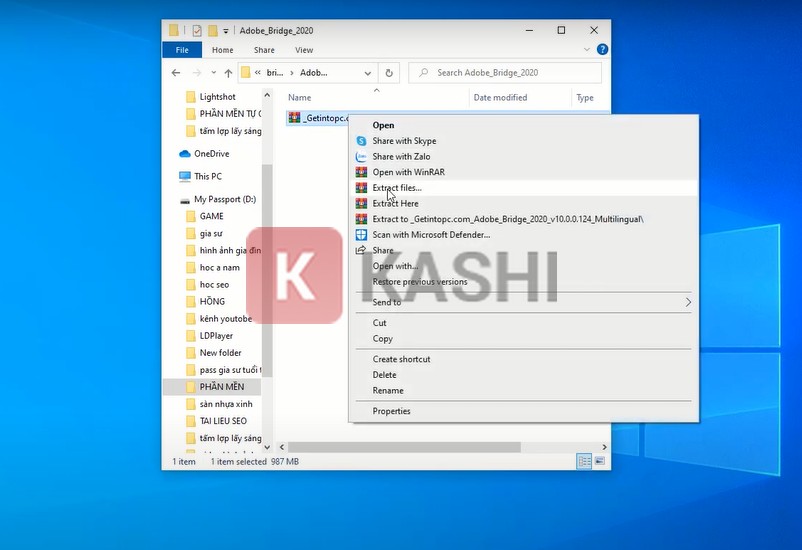This screenshot has height=550, width=802.
Task: Open the LDPlayer folder
Action: [x=216, y=336]
